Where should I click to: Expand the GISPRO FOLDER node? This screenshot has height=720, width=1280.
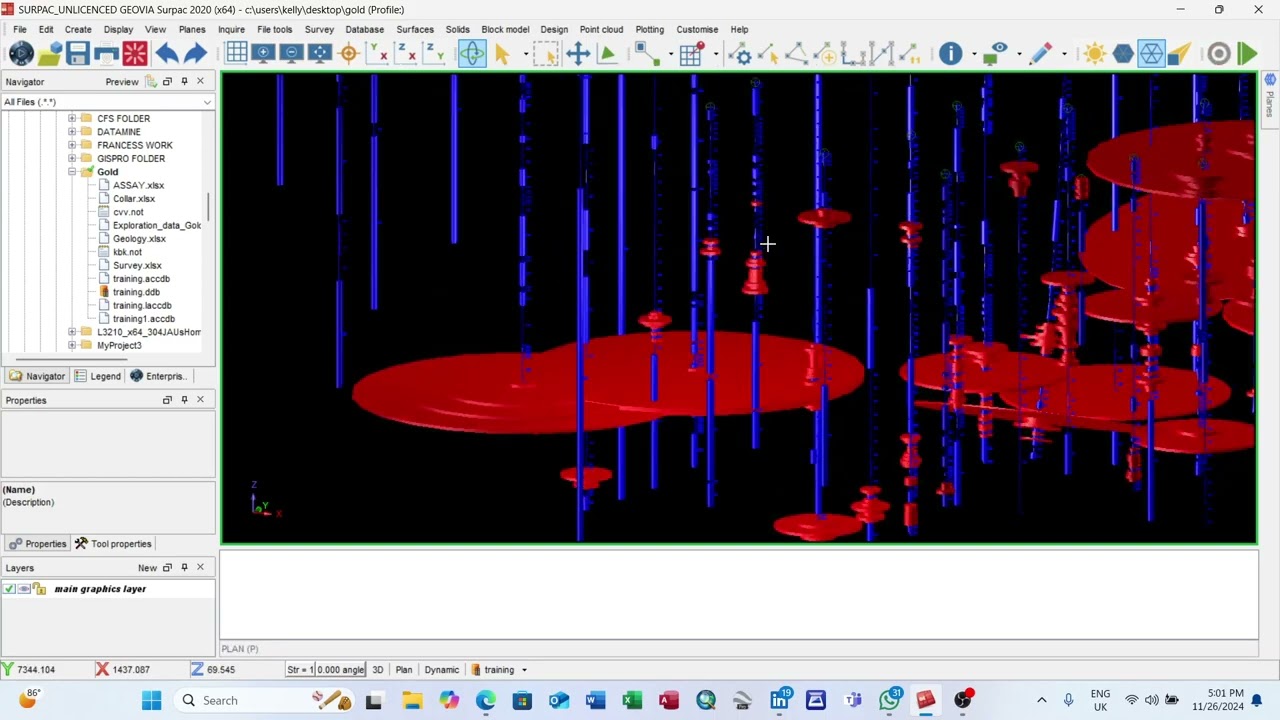click(x=72, y=159)
